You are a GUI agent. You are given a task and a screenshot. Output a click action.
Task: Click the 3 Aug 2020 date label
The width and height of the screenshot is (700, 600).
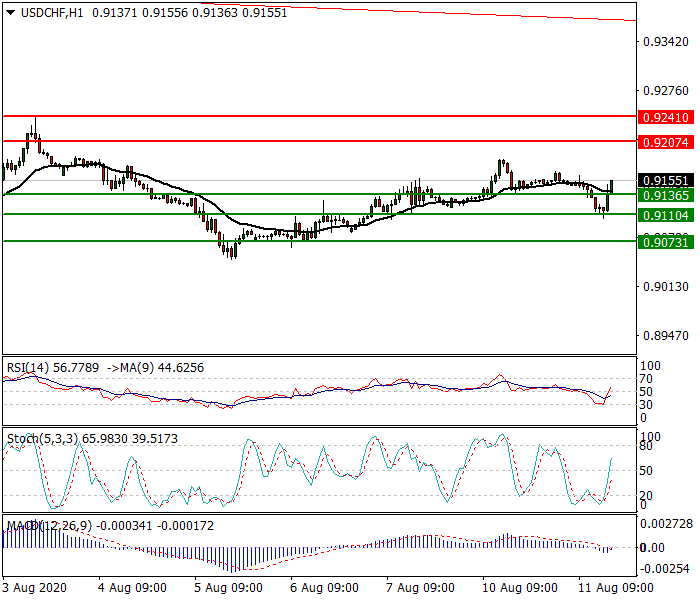[x=34, y=588]
